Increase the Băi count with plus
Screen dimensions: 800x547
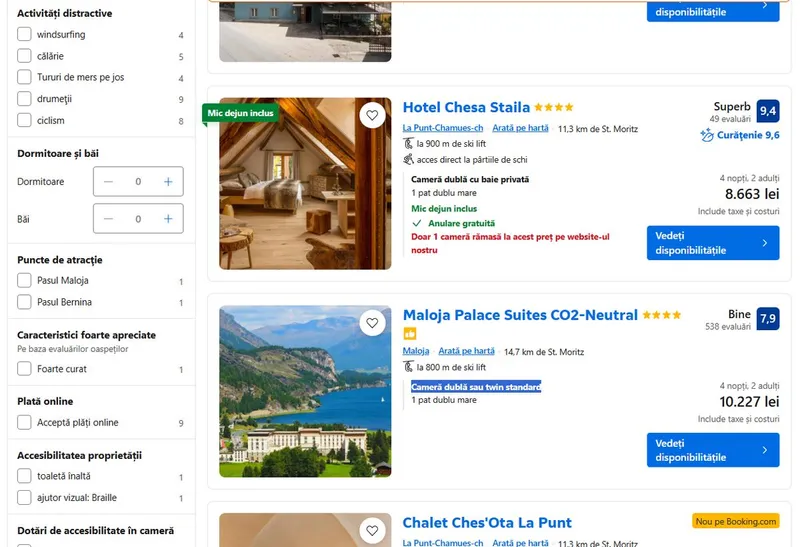[x=168, y=218]
